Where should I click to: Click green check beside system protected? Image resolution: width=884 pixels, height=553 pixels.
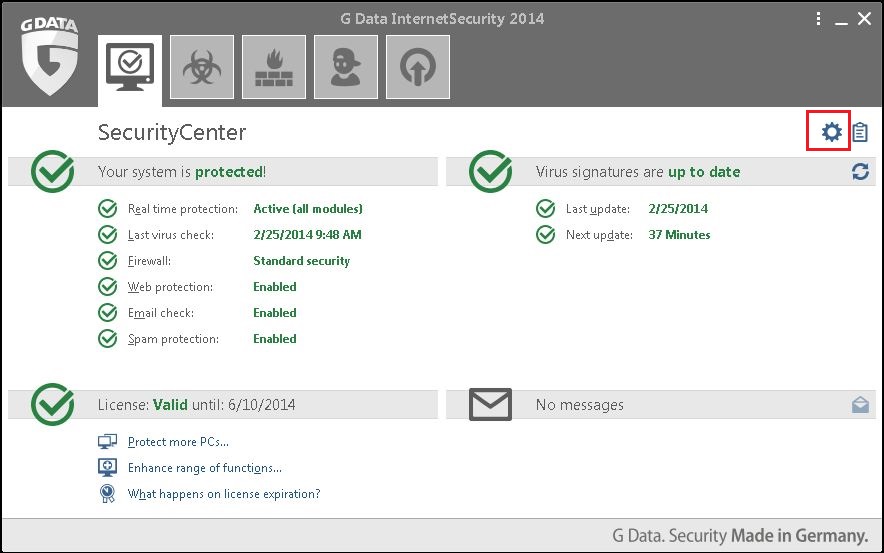coord(52,171)
